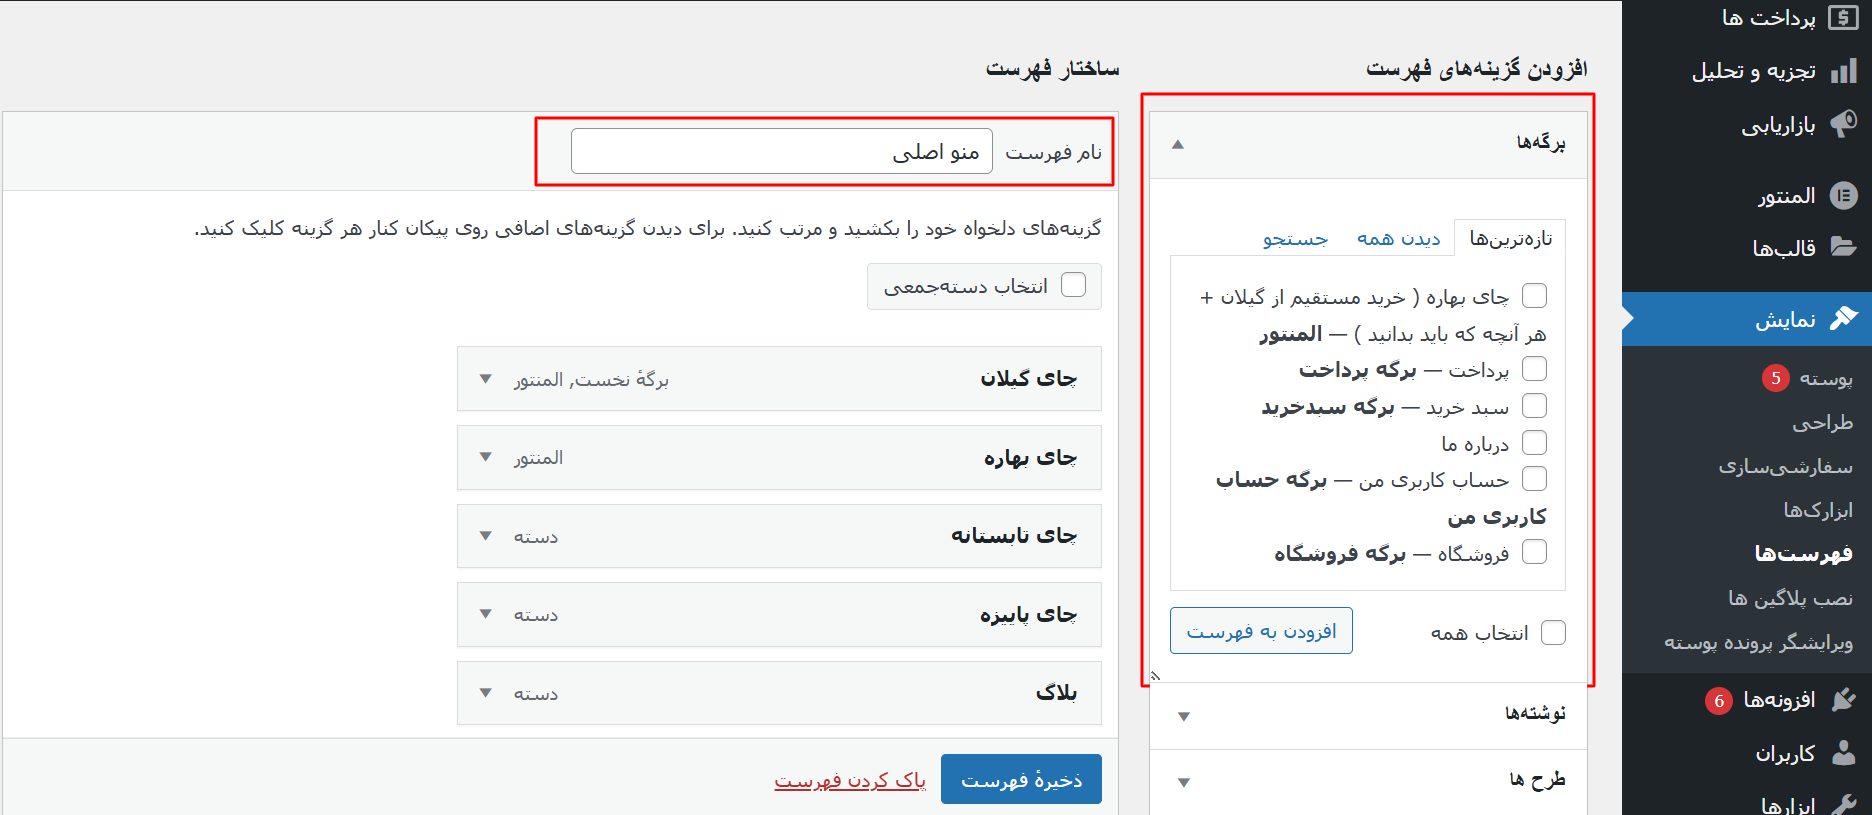Expand the بلاگ menu item arrow
1872x815 pixels.
pyautogui.click(x=485, y=693)
